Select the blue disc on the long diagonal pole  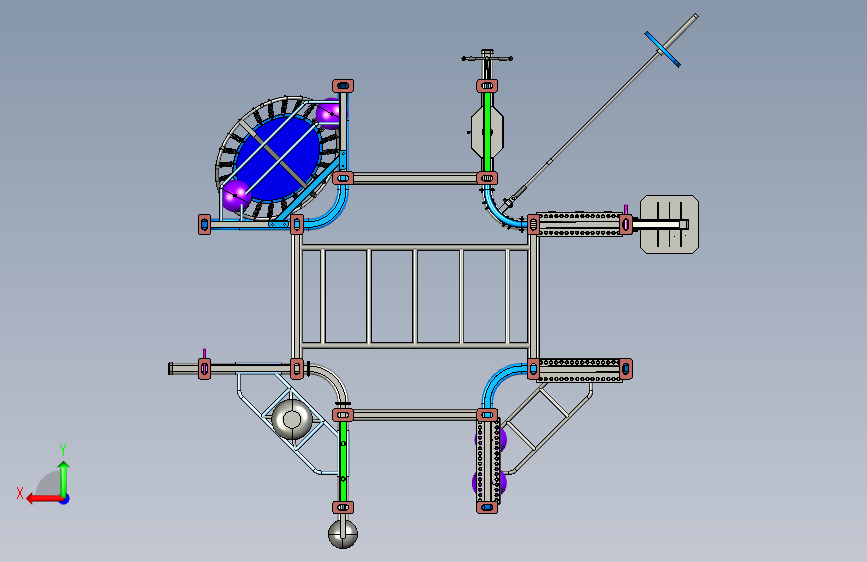662,49
